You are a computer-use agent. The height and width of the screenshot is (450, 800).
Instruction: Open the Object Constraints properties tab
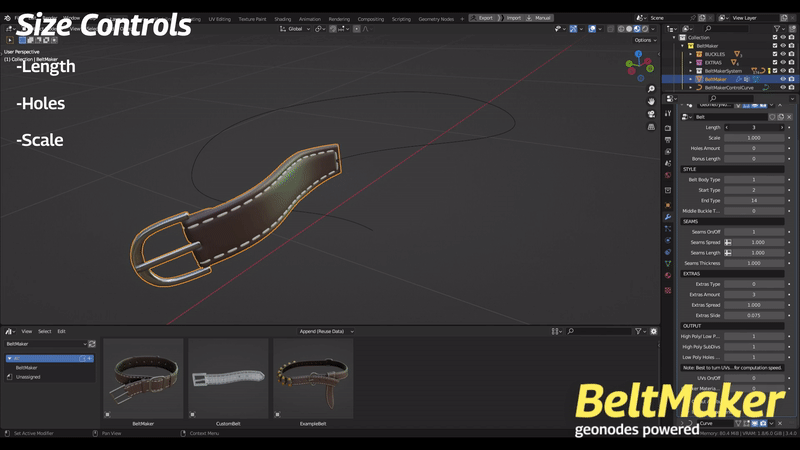tap(668, 252)
